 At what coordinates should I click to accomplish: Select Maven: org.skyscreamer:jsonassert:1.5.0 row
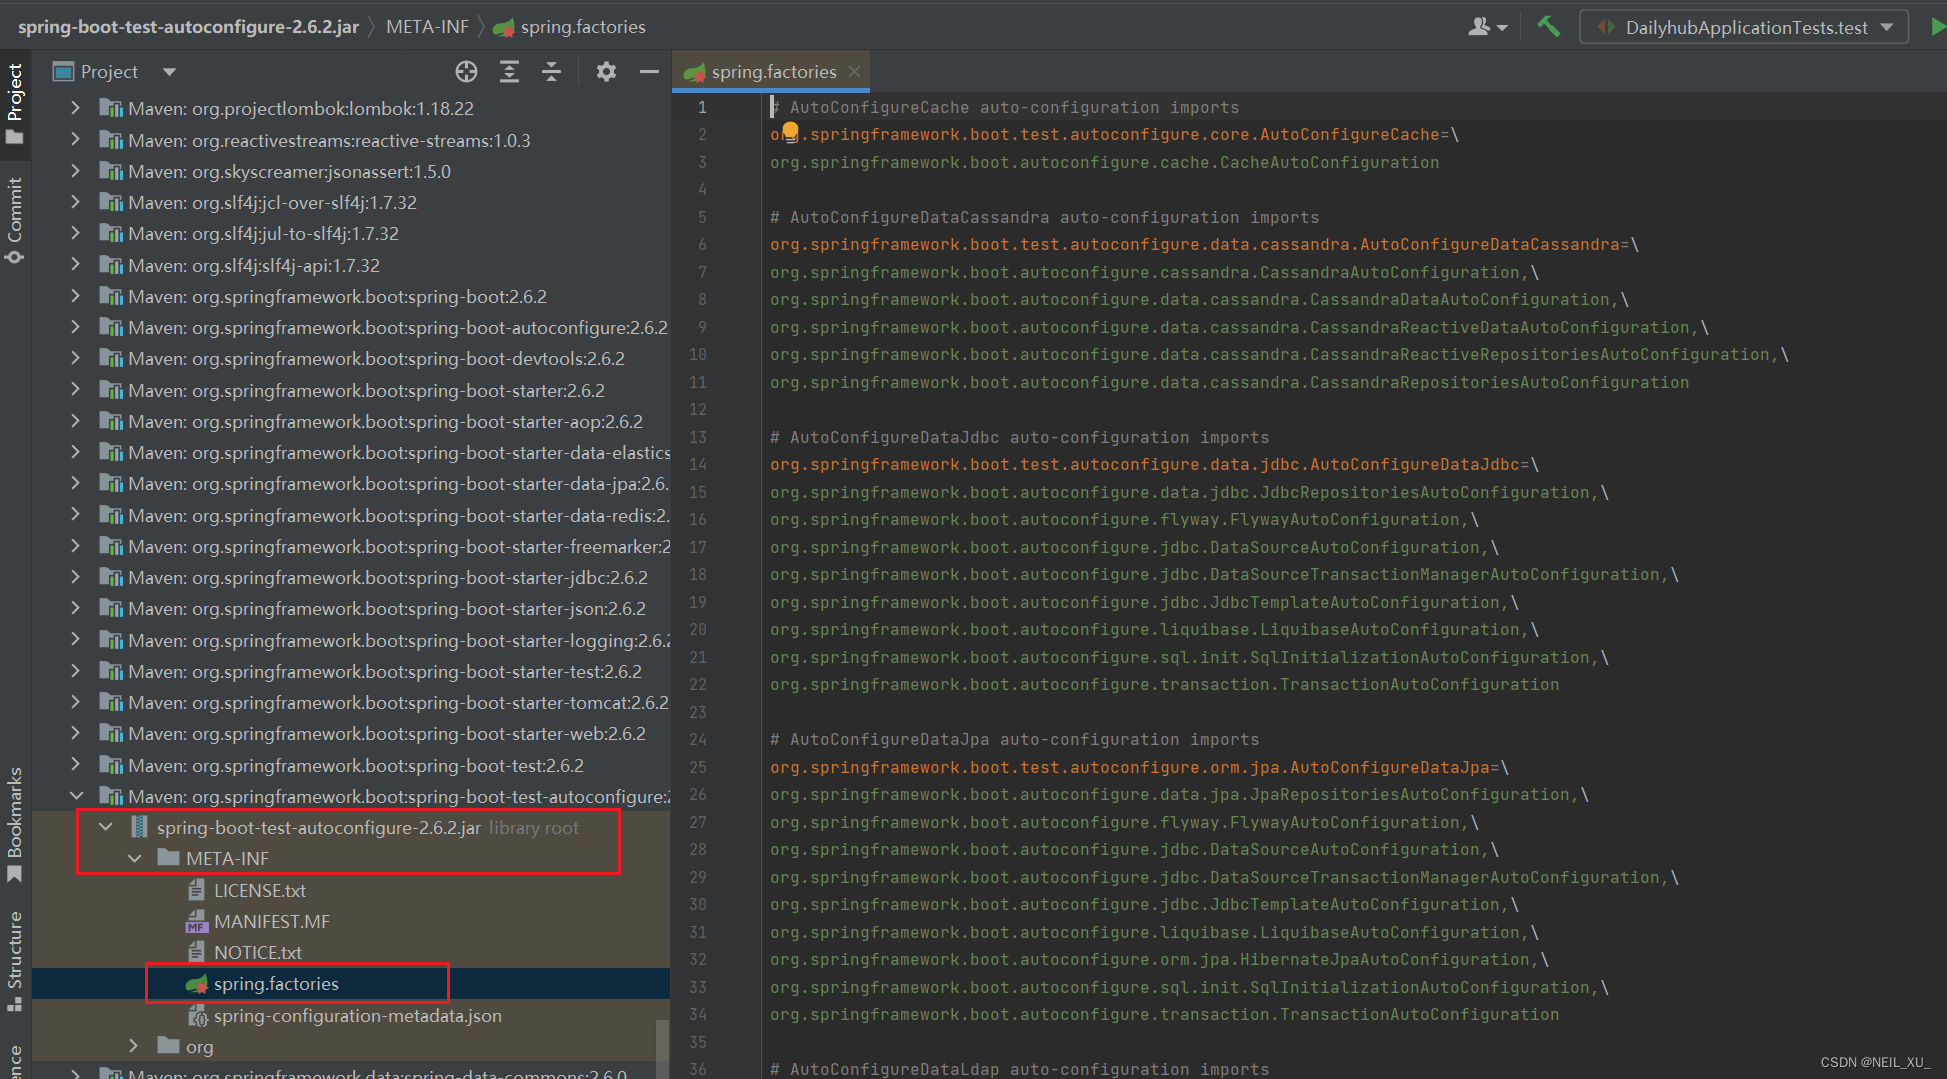(351, 171)
